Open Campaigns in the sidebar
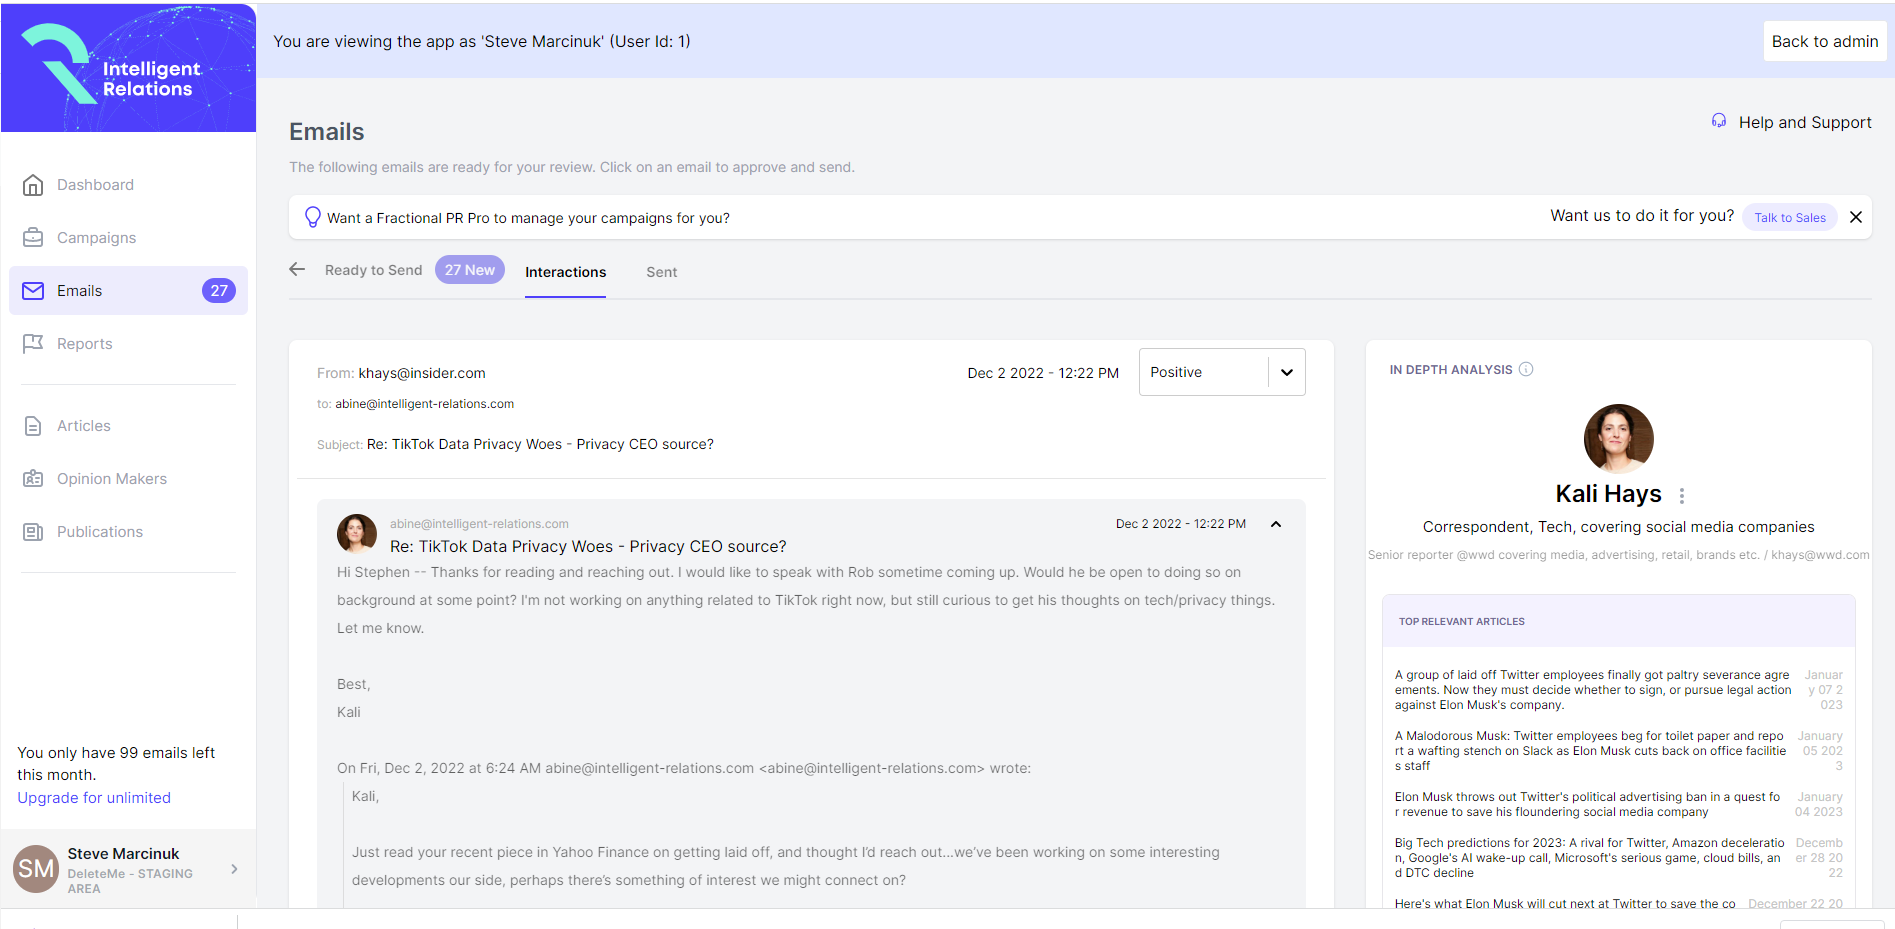1895x929 pixels. click(96, 238)
